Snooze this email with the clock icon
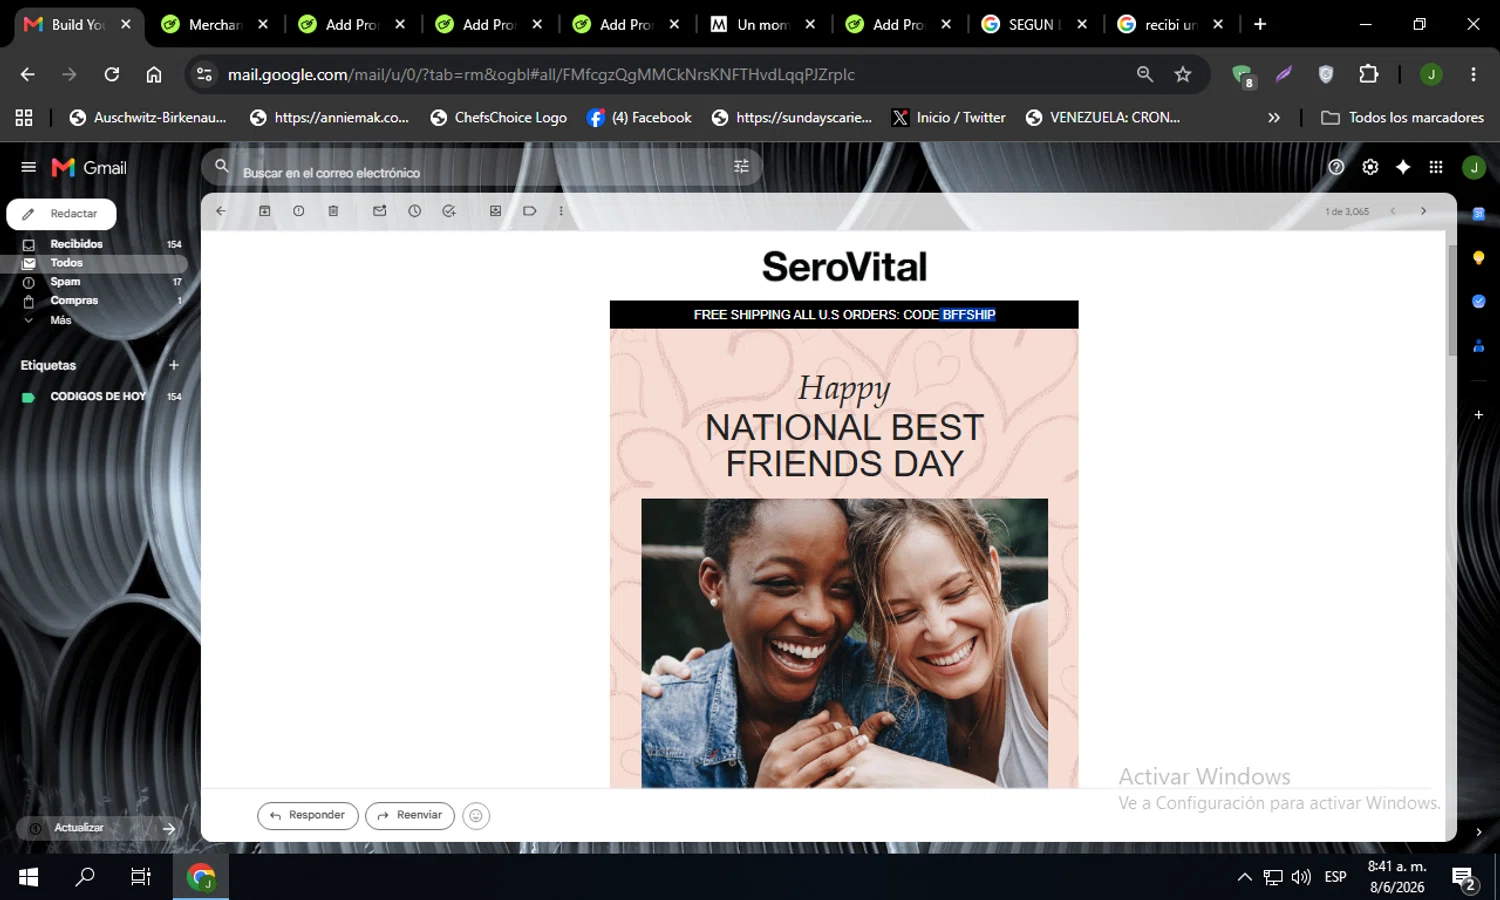Screen dimensions: 1500x900 pyautogui.click(x=415, y=211)
